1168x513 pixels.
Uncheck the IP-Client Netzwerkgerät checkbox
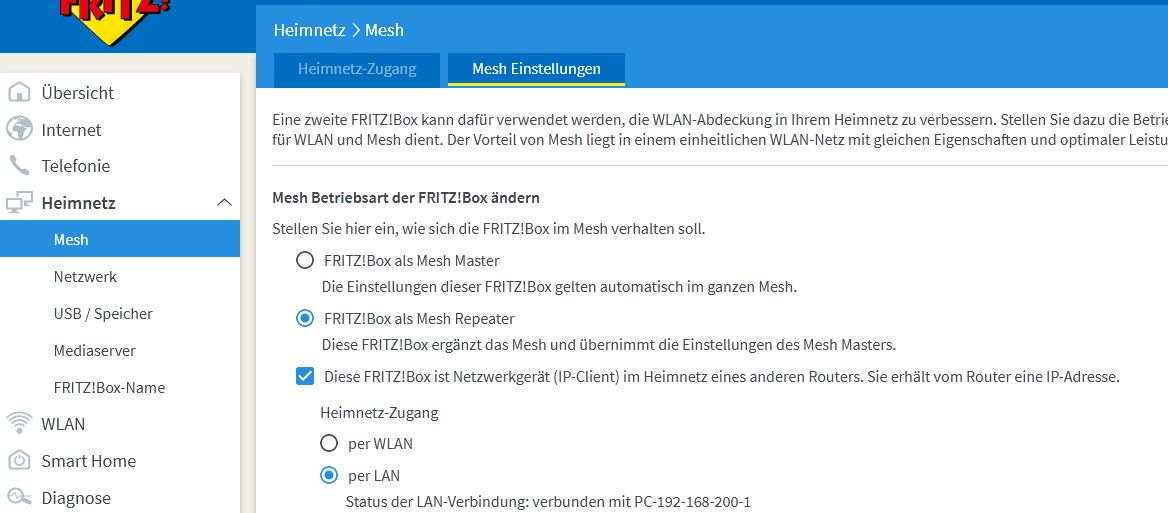click(x=305, y=377)
